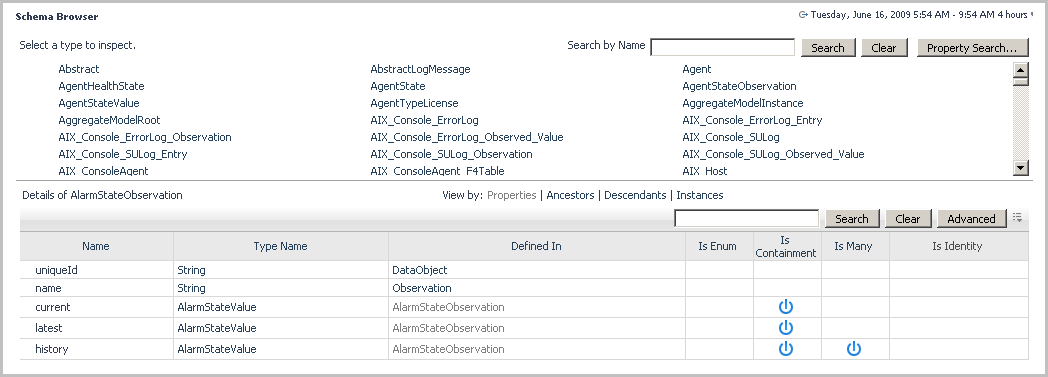Viewport: 1048px width, 377px height.
Task: Open the table column customizer icon
Action: (1017, 217)
